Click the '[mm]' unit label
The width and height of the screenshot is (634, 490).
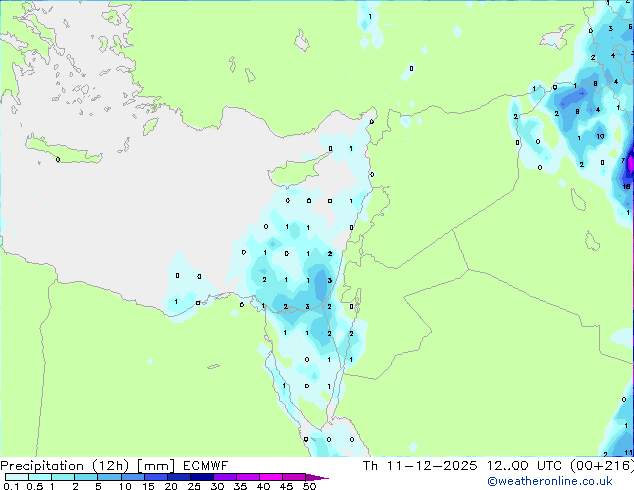pyautogui.click(x=156, y=466)
